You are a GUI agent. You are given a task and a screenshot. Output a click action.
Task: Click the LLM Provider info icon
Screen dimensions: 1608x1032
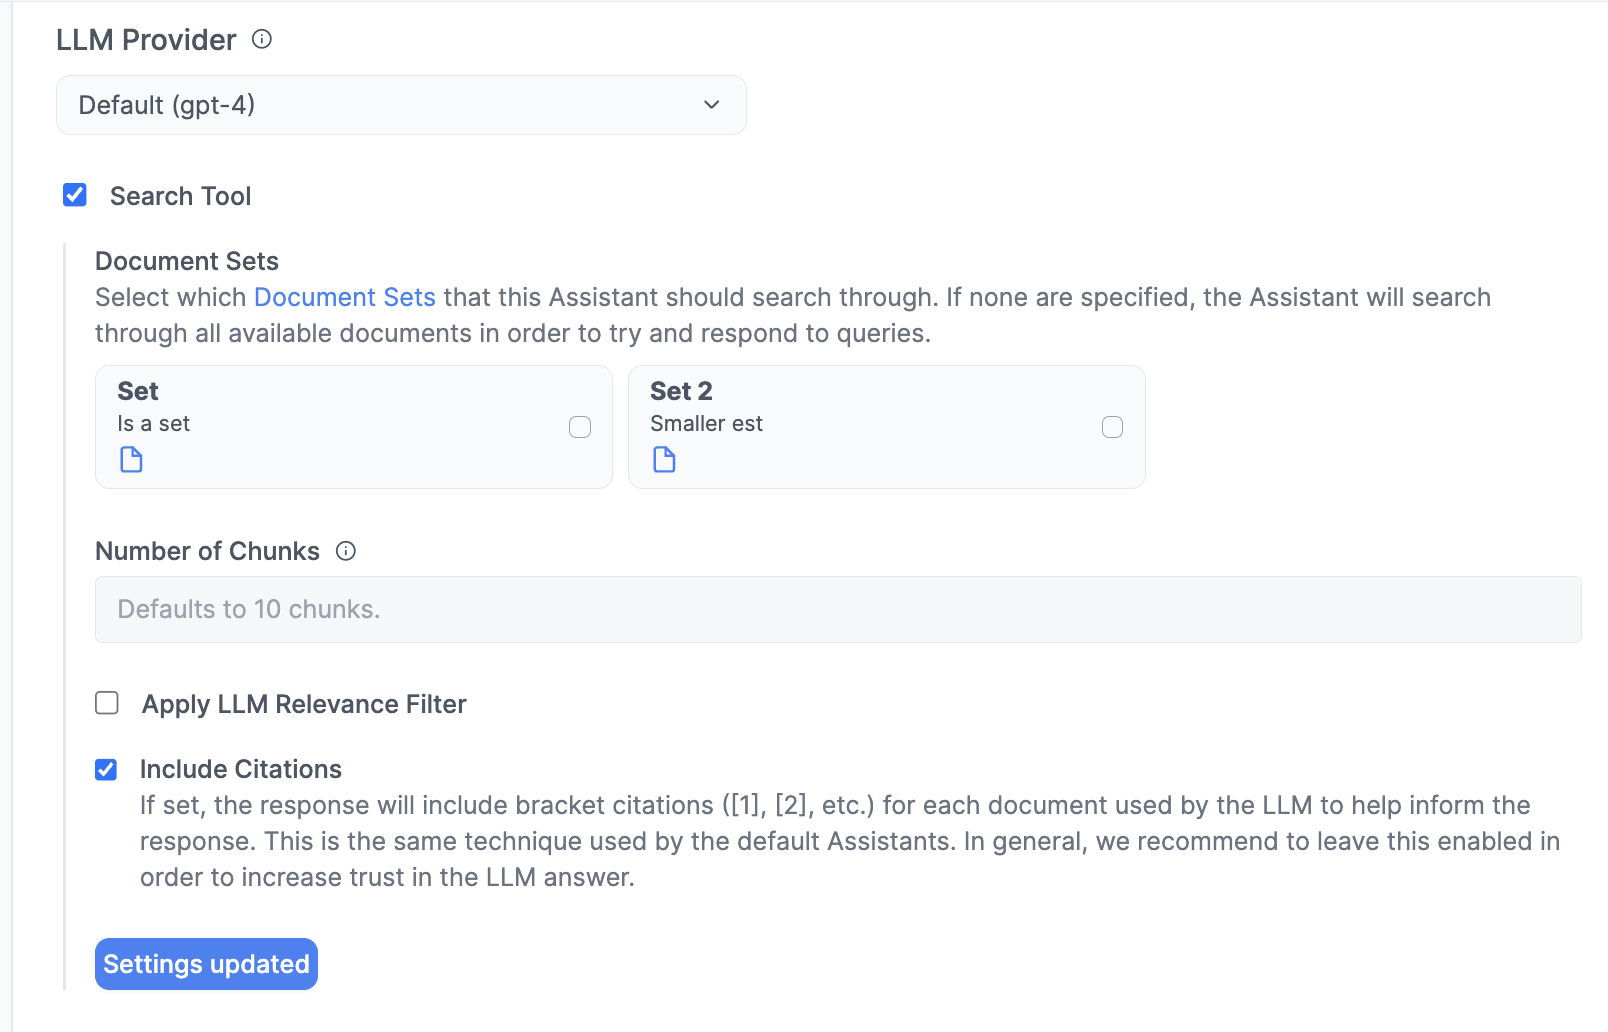pyautogui.click(x=261, y=40)
